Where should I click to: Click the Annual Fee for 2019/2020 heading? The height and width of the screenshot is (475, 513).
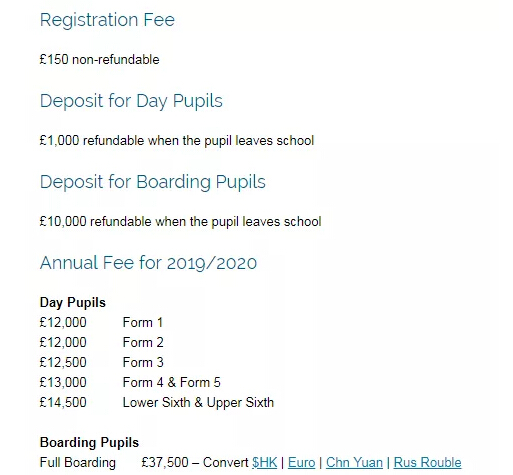click(x=148, y=263)
